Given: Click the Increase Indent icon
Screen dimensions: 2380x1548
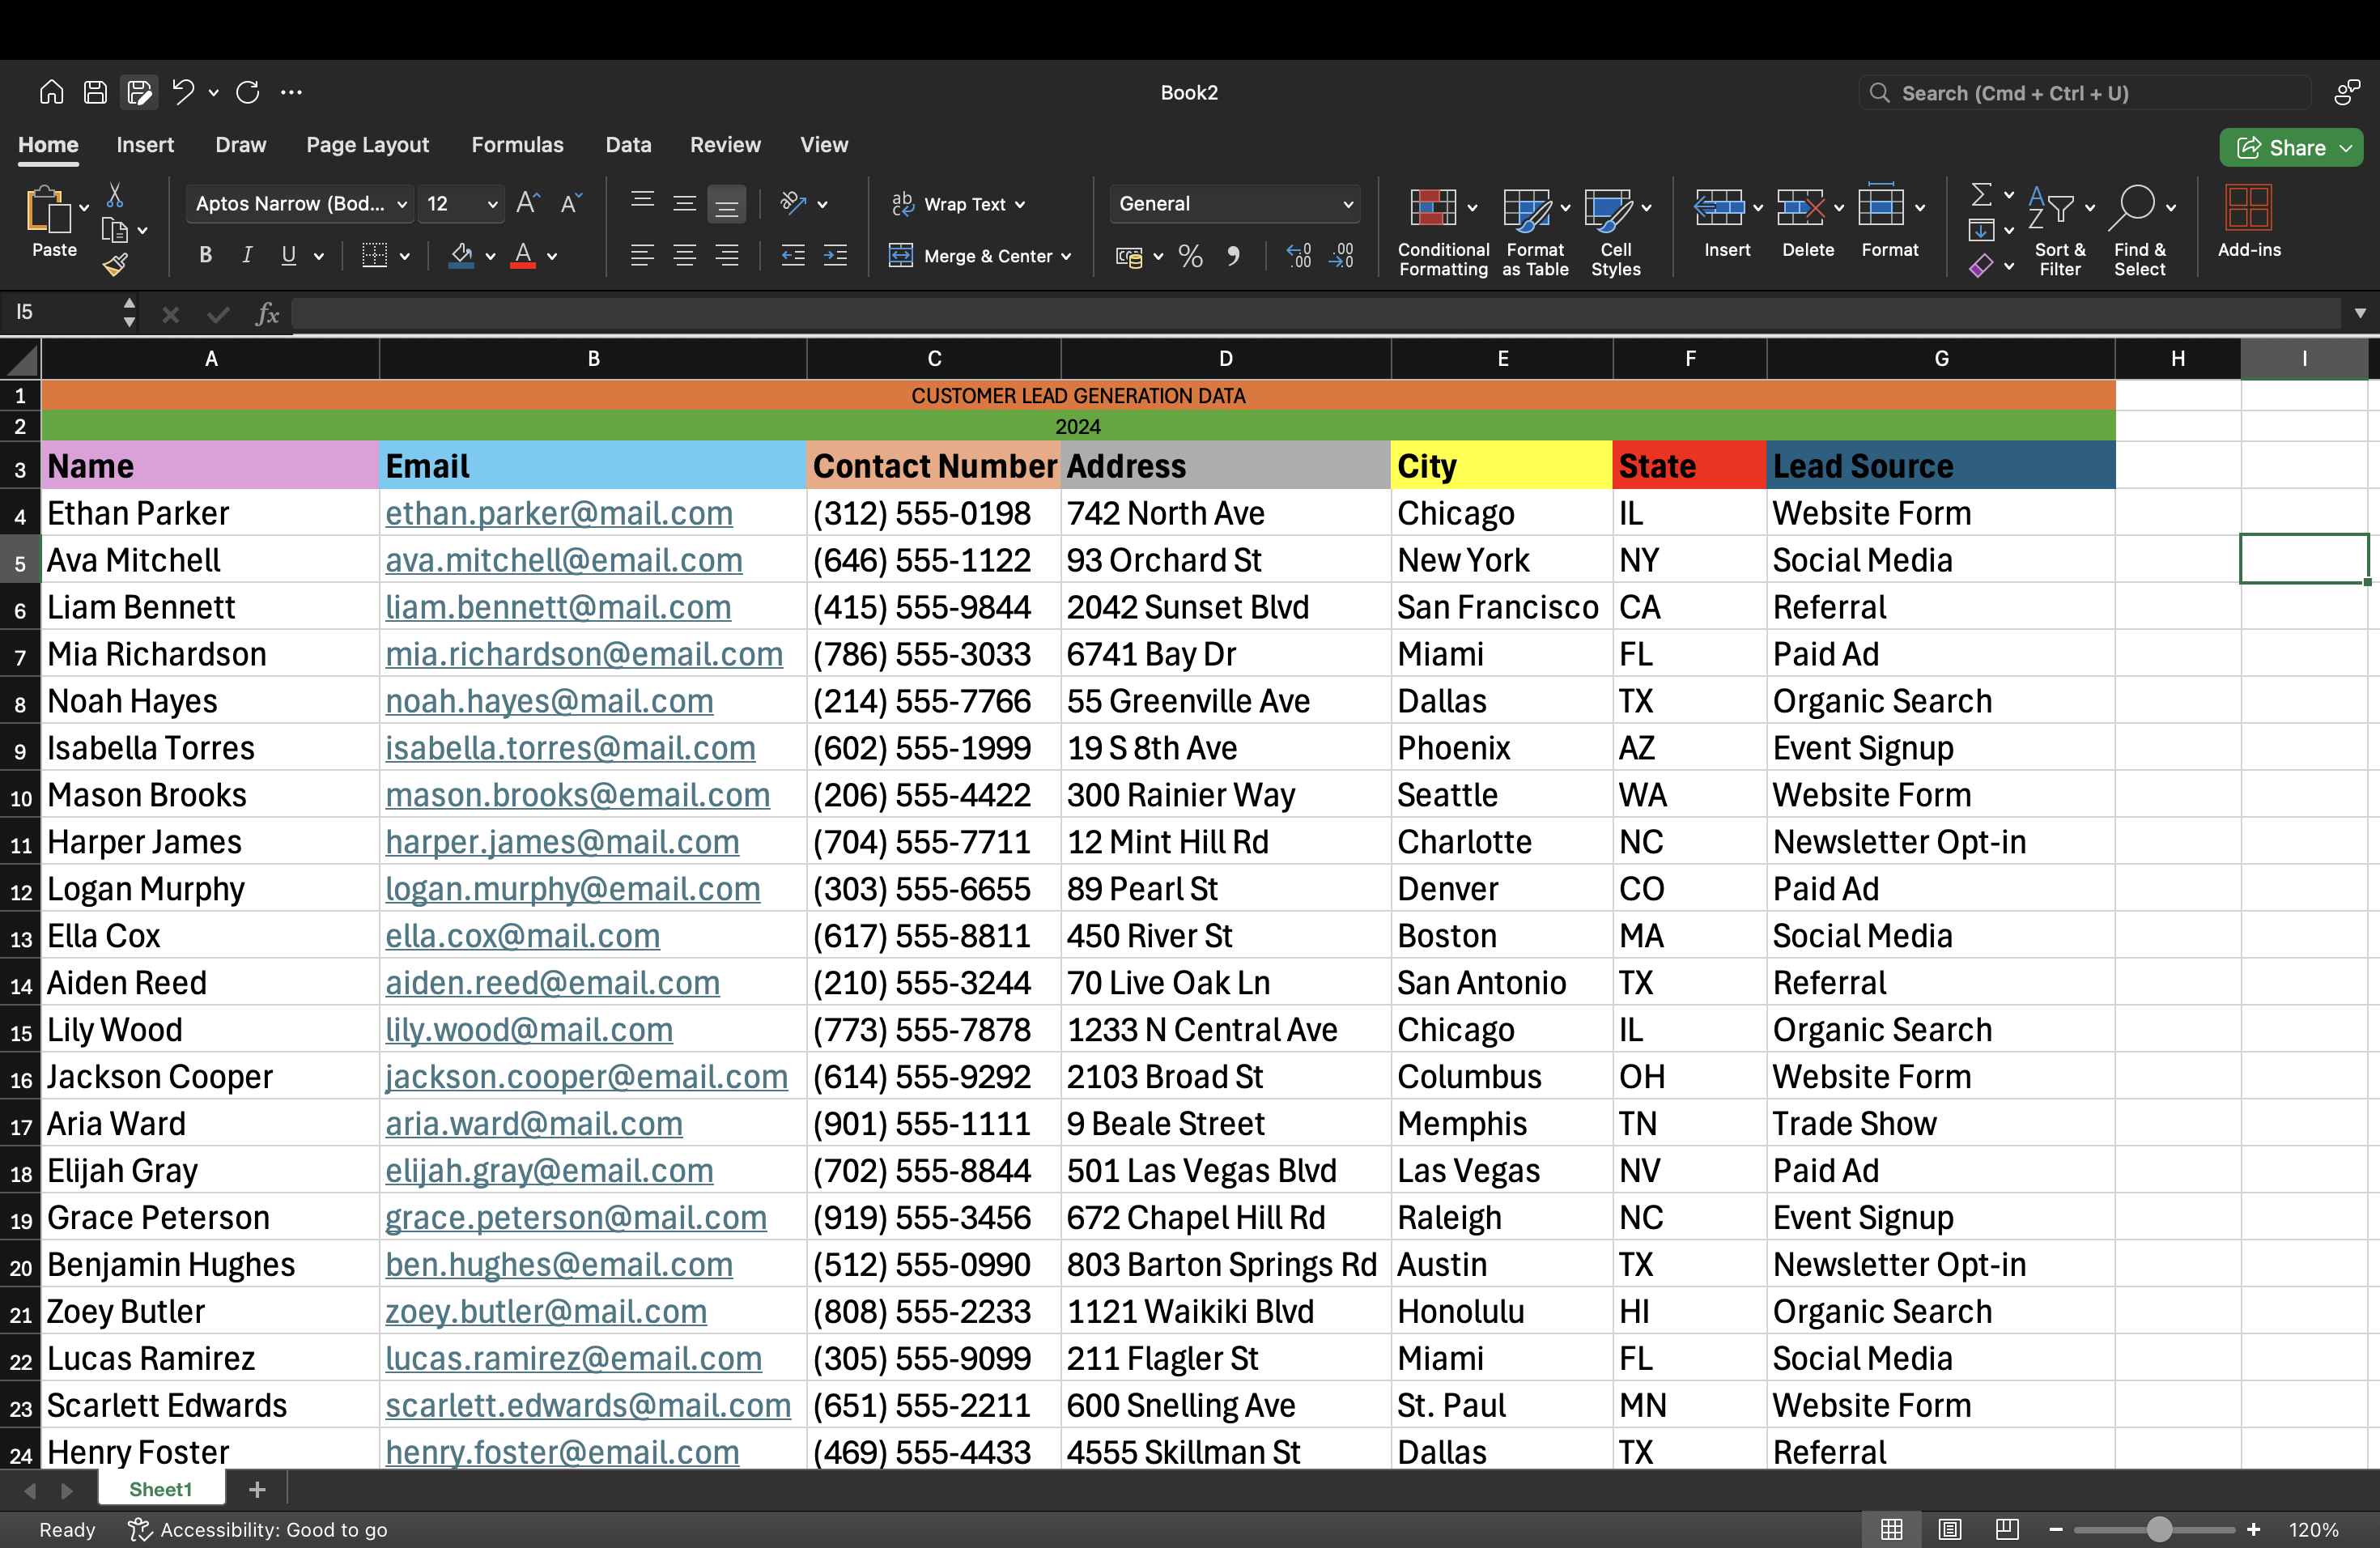Looking at the screenshot, I should 835,256.
